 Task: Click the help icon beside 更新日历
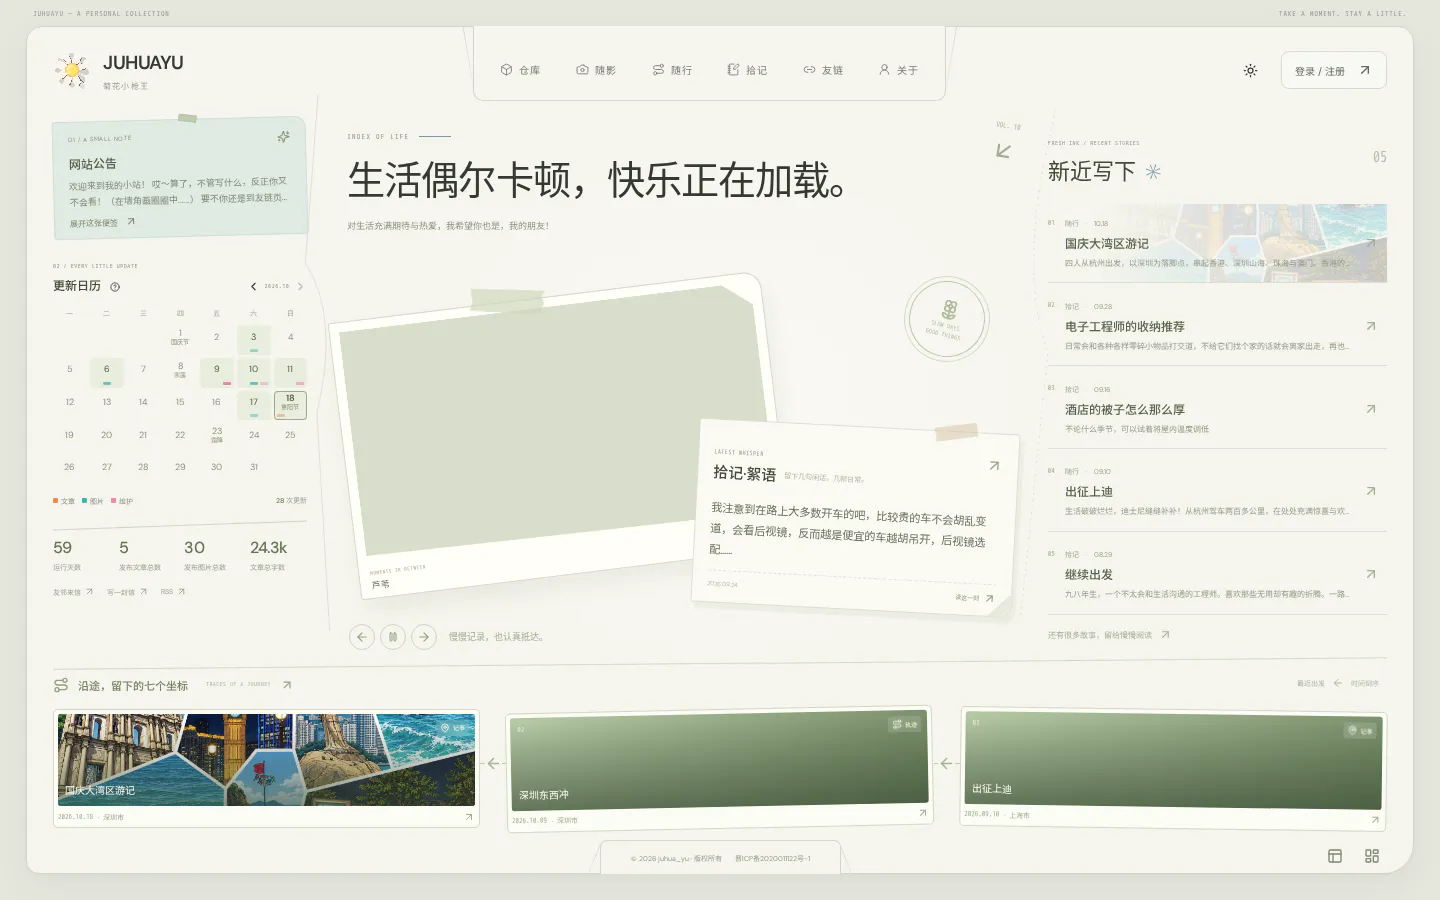tap(115, 287)
